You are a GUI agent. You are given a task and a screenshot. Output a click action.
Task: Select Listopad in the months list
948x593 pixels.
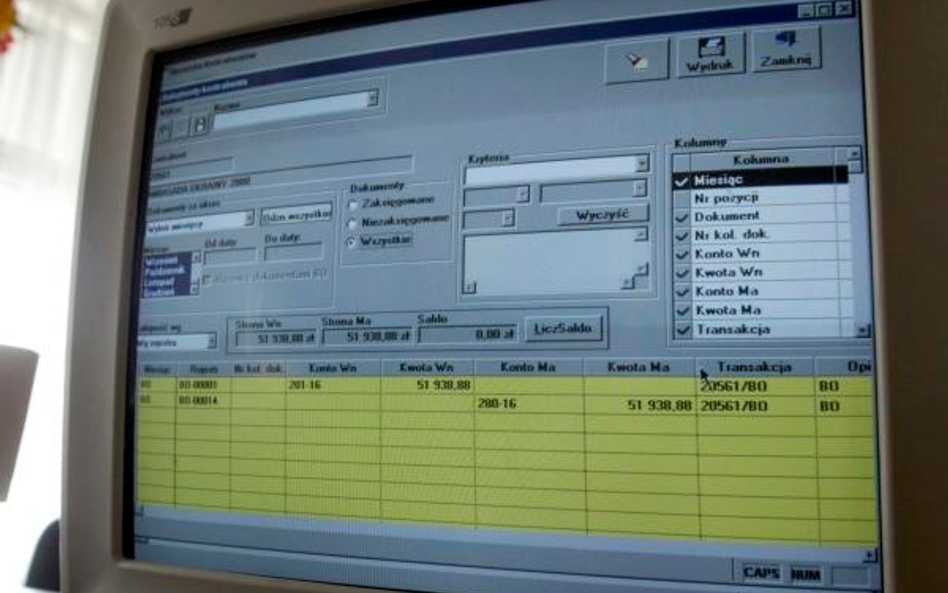(x=160, y=282)
